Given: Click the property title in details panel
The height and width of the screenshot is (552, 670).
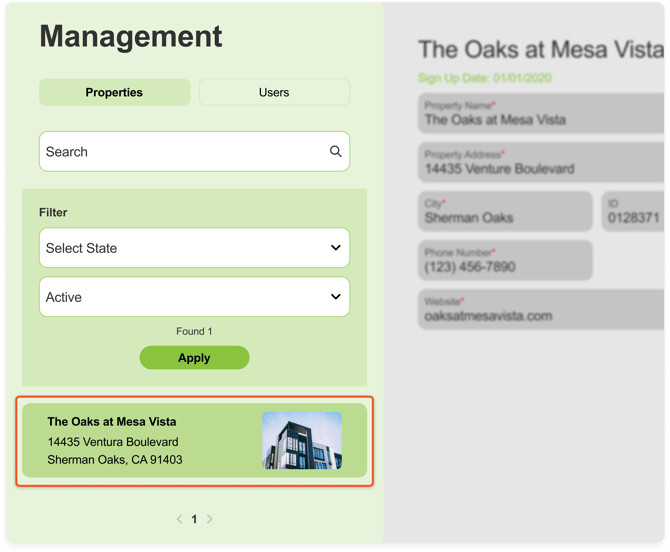Looking at the screenshot, I should click(540, 50).
